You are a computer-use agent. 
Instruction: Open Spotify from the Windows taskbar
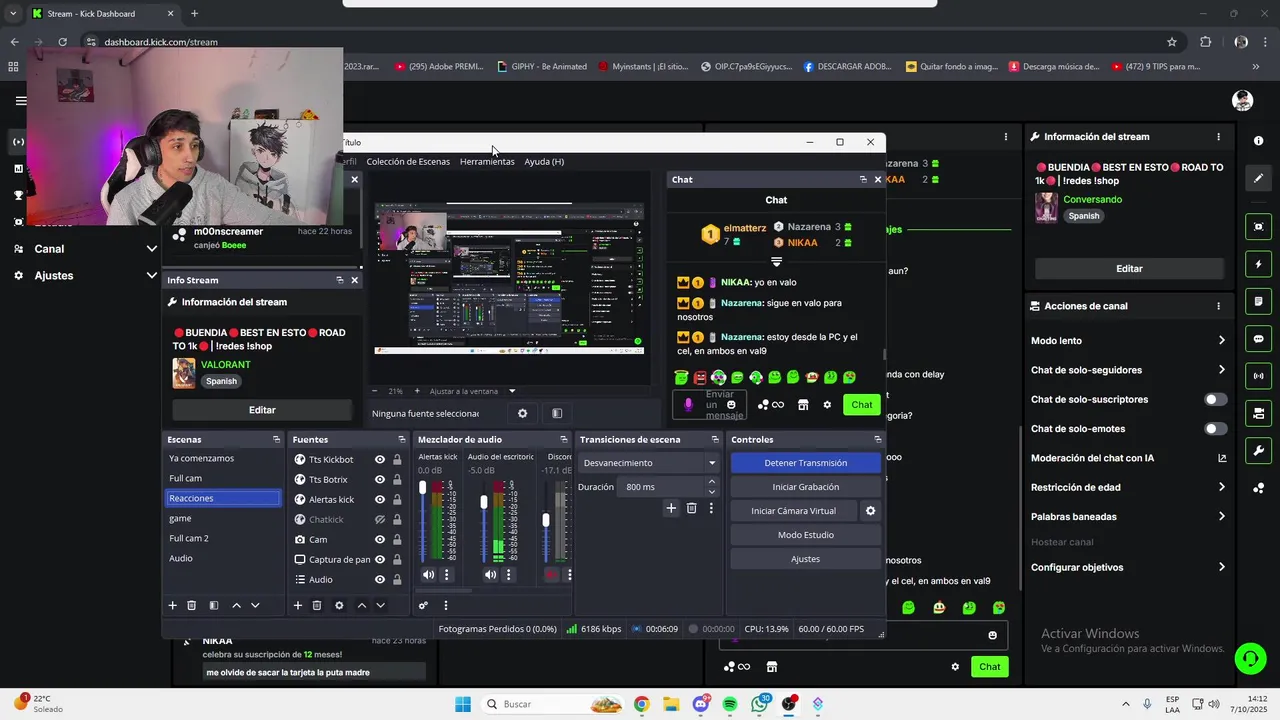730,704
